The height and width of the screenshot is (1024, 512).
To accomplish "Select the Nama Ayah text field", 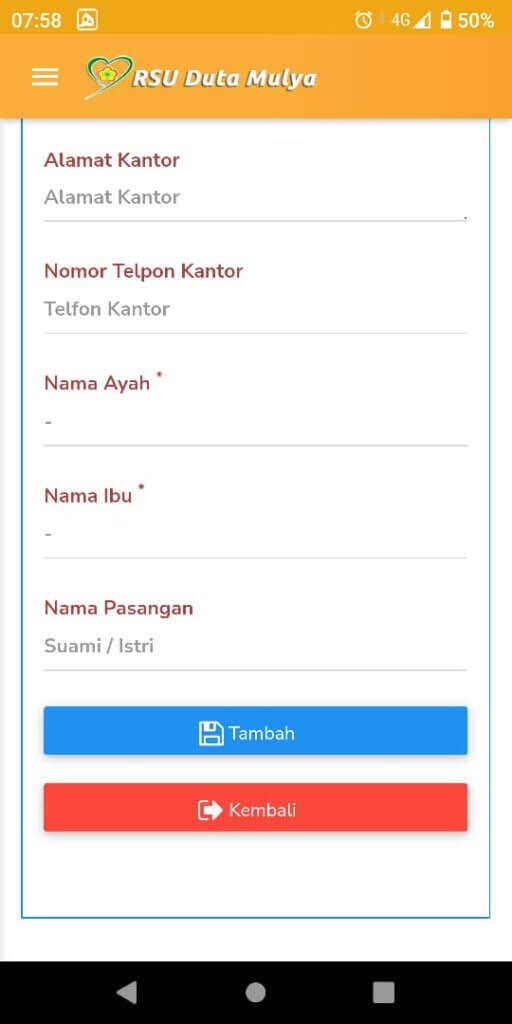I will pos(255,423).
